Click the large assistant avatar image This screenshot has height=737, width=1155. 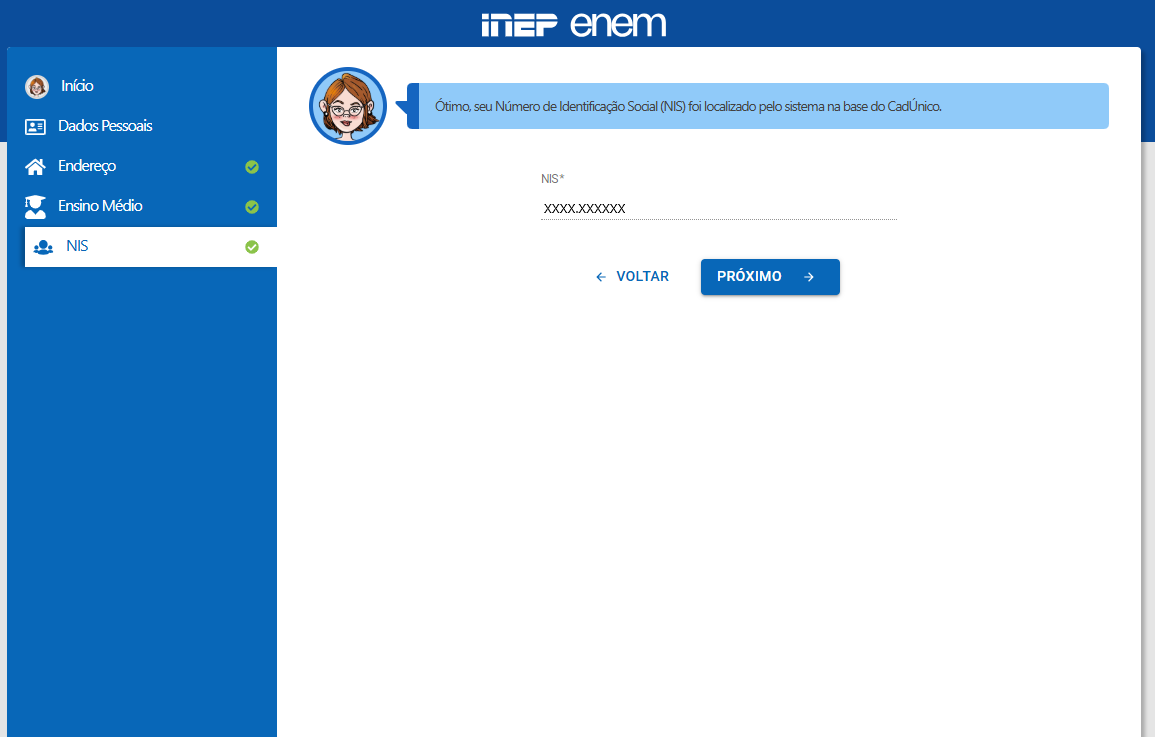348,106
